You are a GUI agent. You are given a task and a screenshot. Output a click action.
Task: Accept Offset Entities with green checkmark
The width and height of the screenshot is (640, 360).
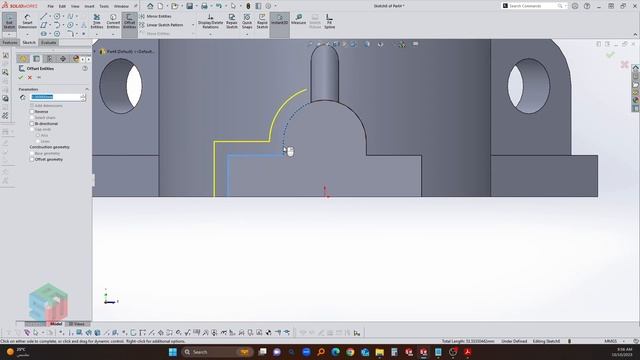(20, 78)
